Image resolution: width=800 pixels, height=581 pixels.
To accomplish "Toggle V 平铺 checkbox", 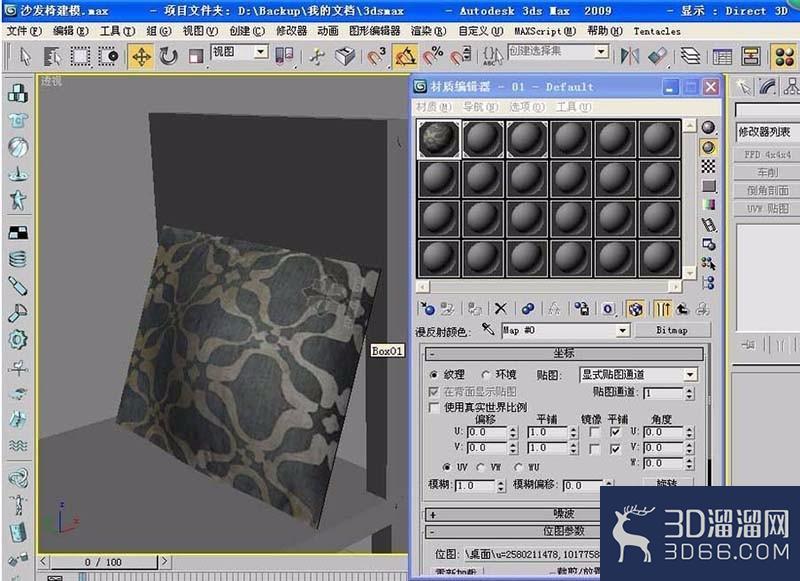I will pyautogui.click(x=615, y=448).
